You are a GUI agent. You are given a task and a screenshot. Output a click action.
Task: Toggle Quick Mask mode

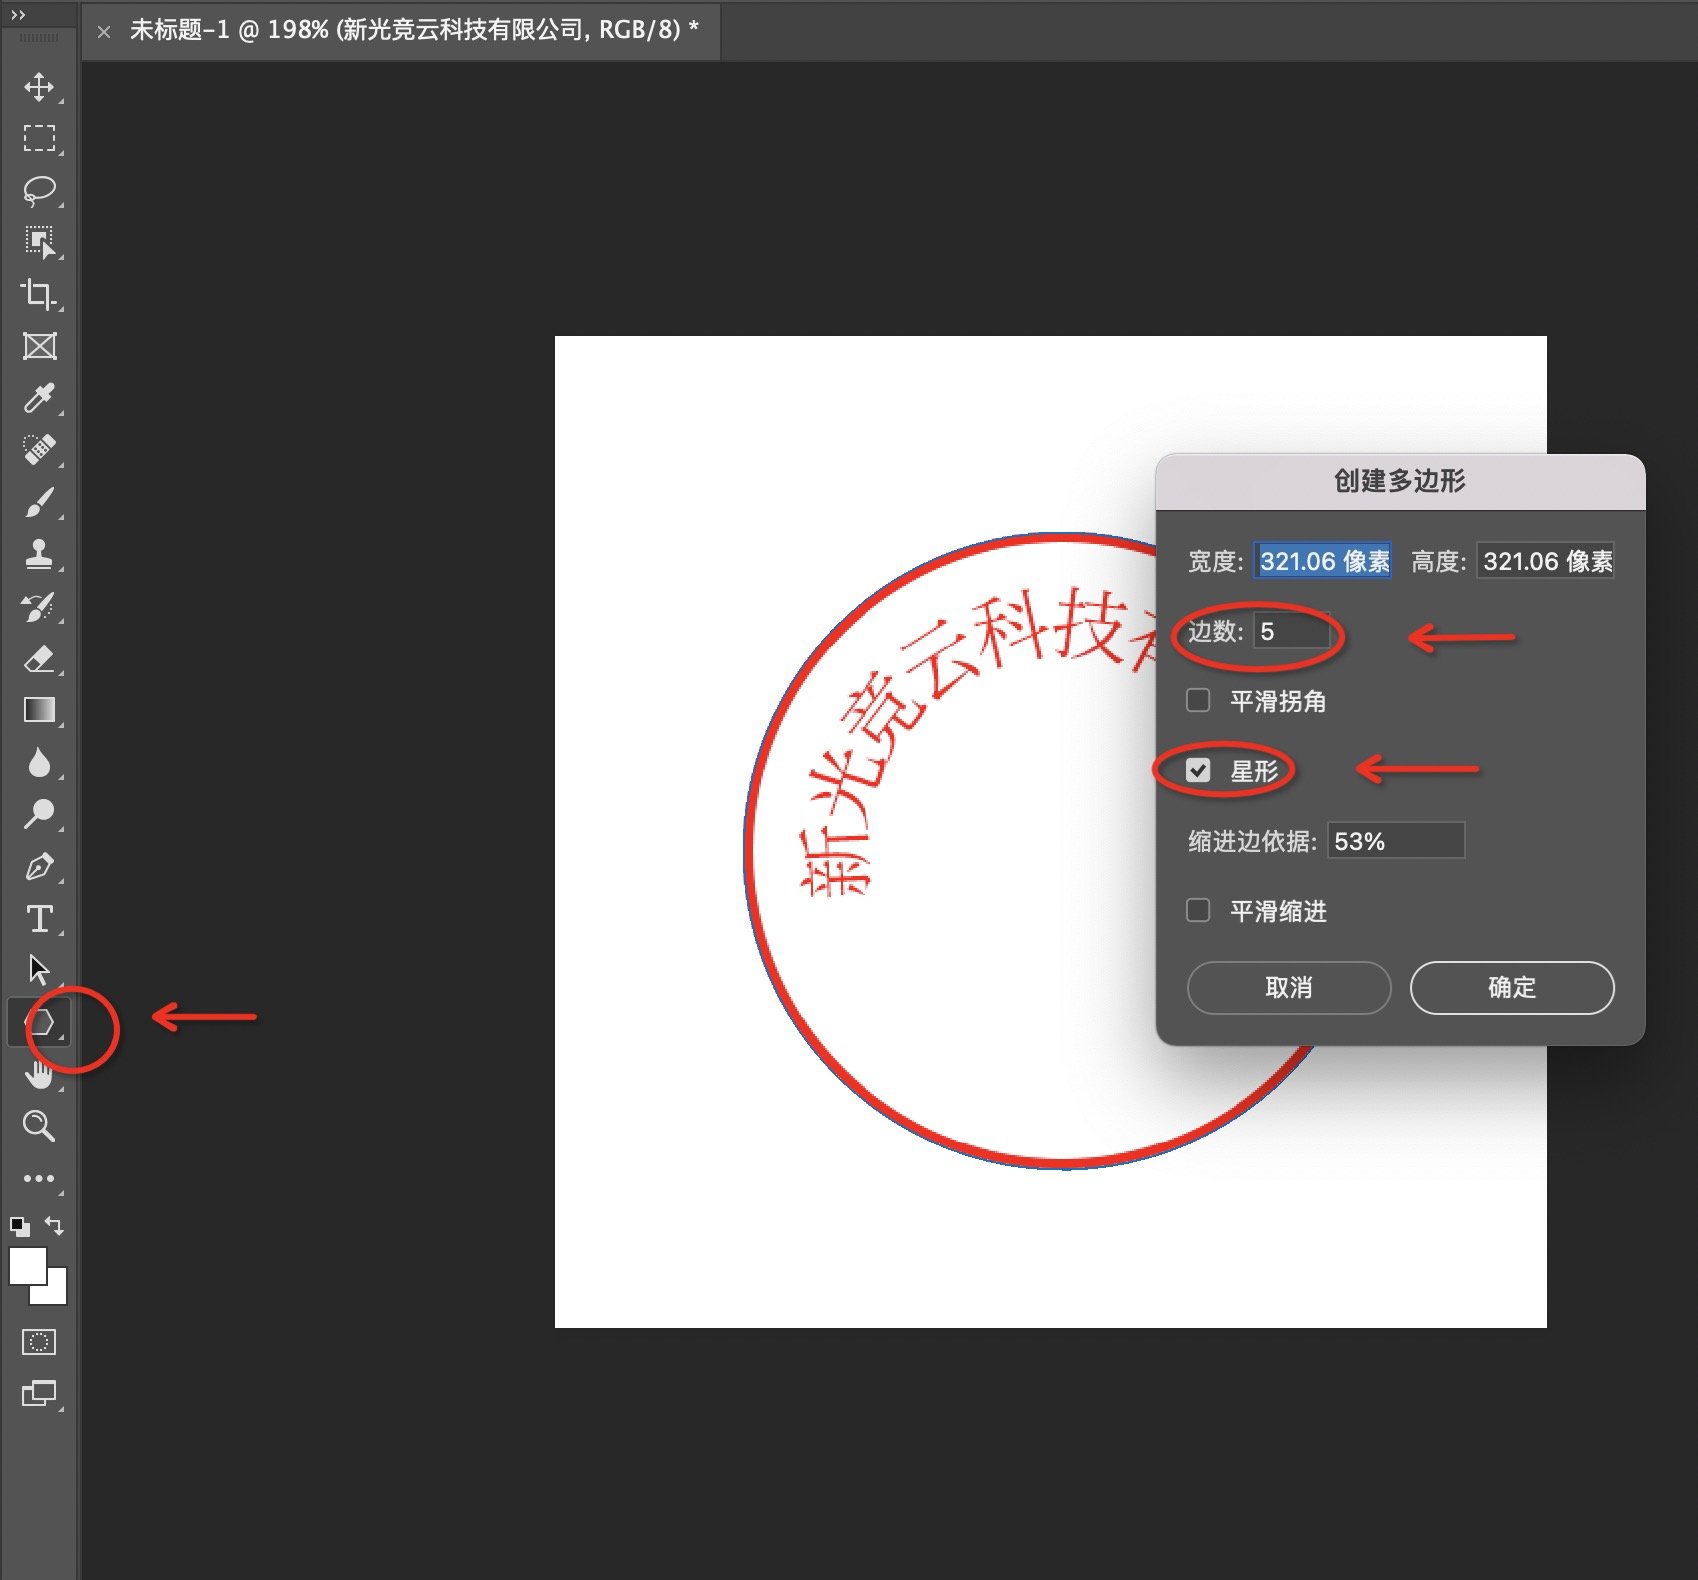click(39, 1342)
